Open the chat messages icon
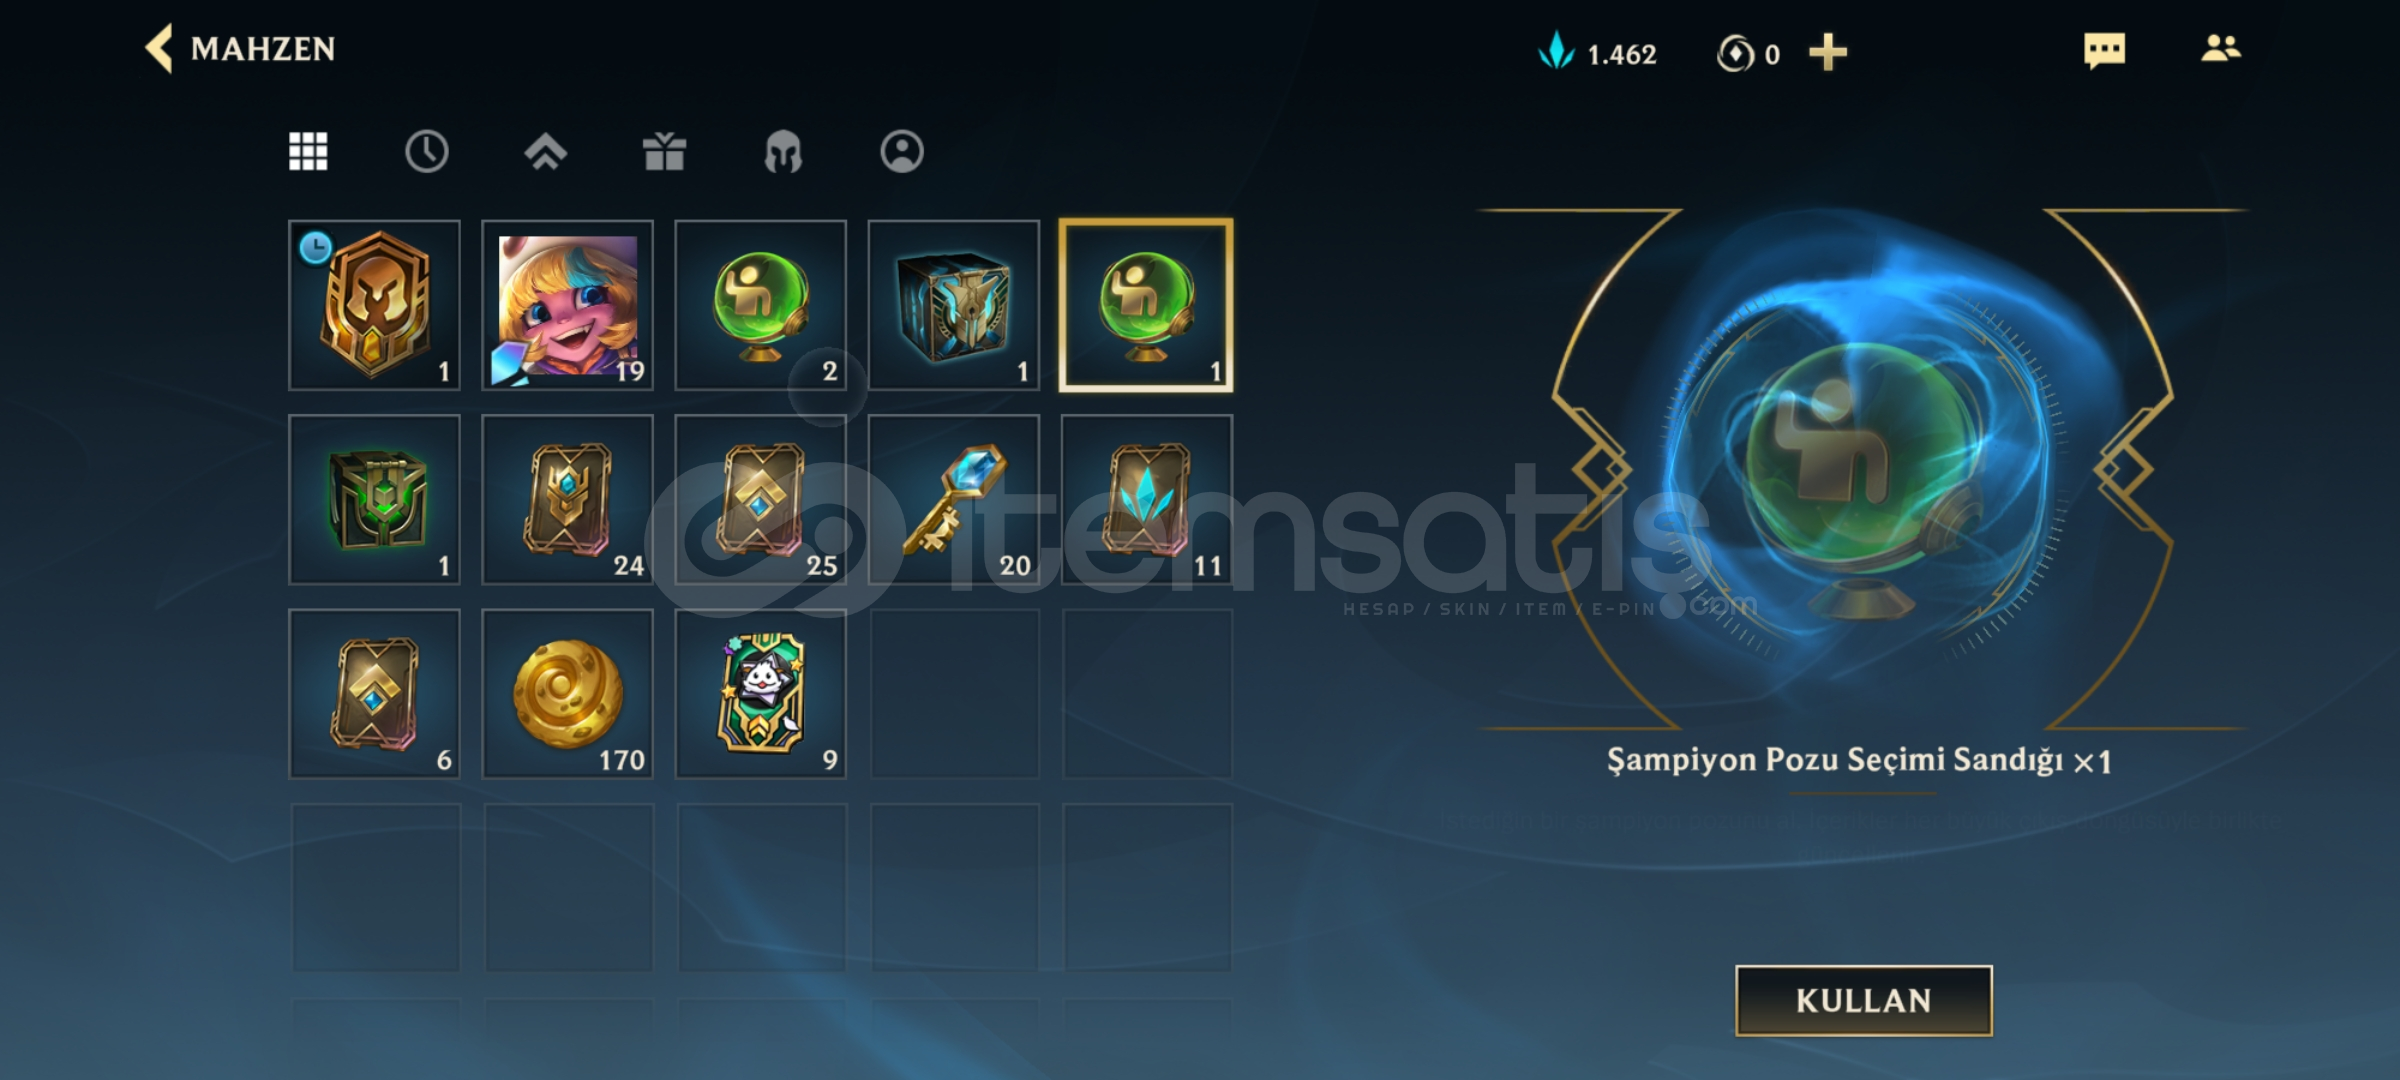2400x1080 pixels. (2104, 50)
